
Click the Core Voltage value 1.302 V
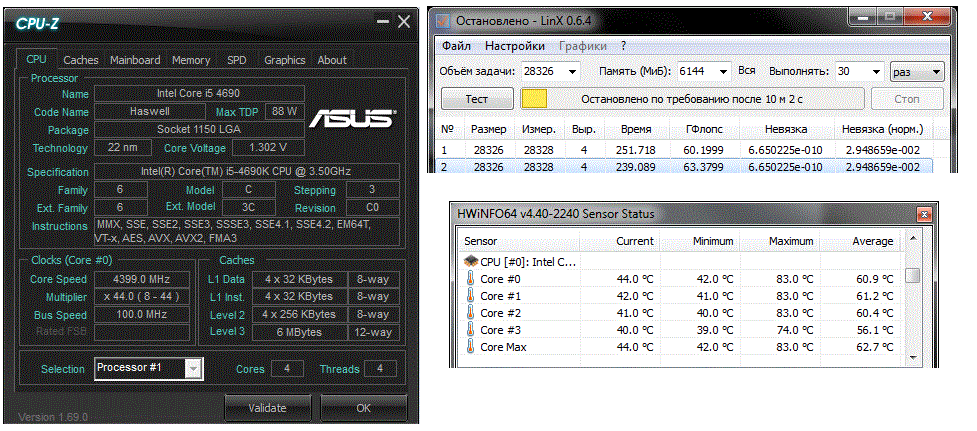tap(268, 148)
